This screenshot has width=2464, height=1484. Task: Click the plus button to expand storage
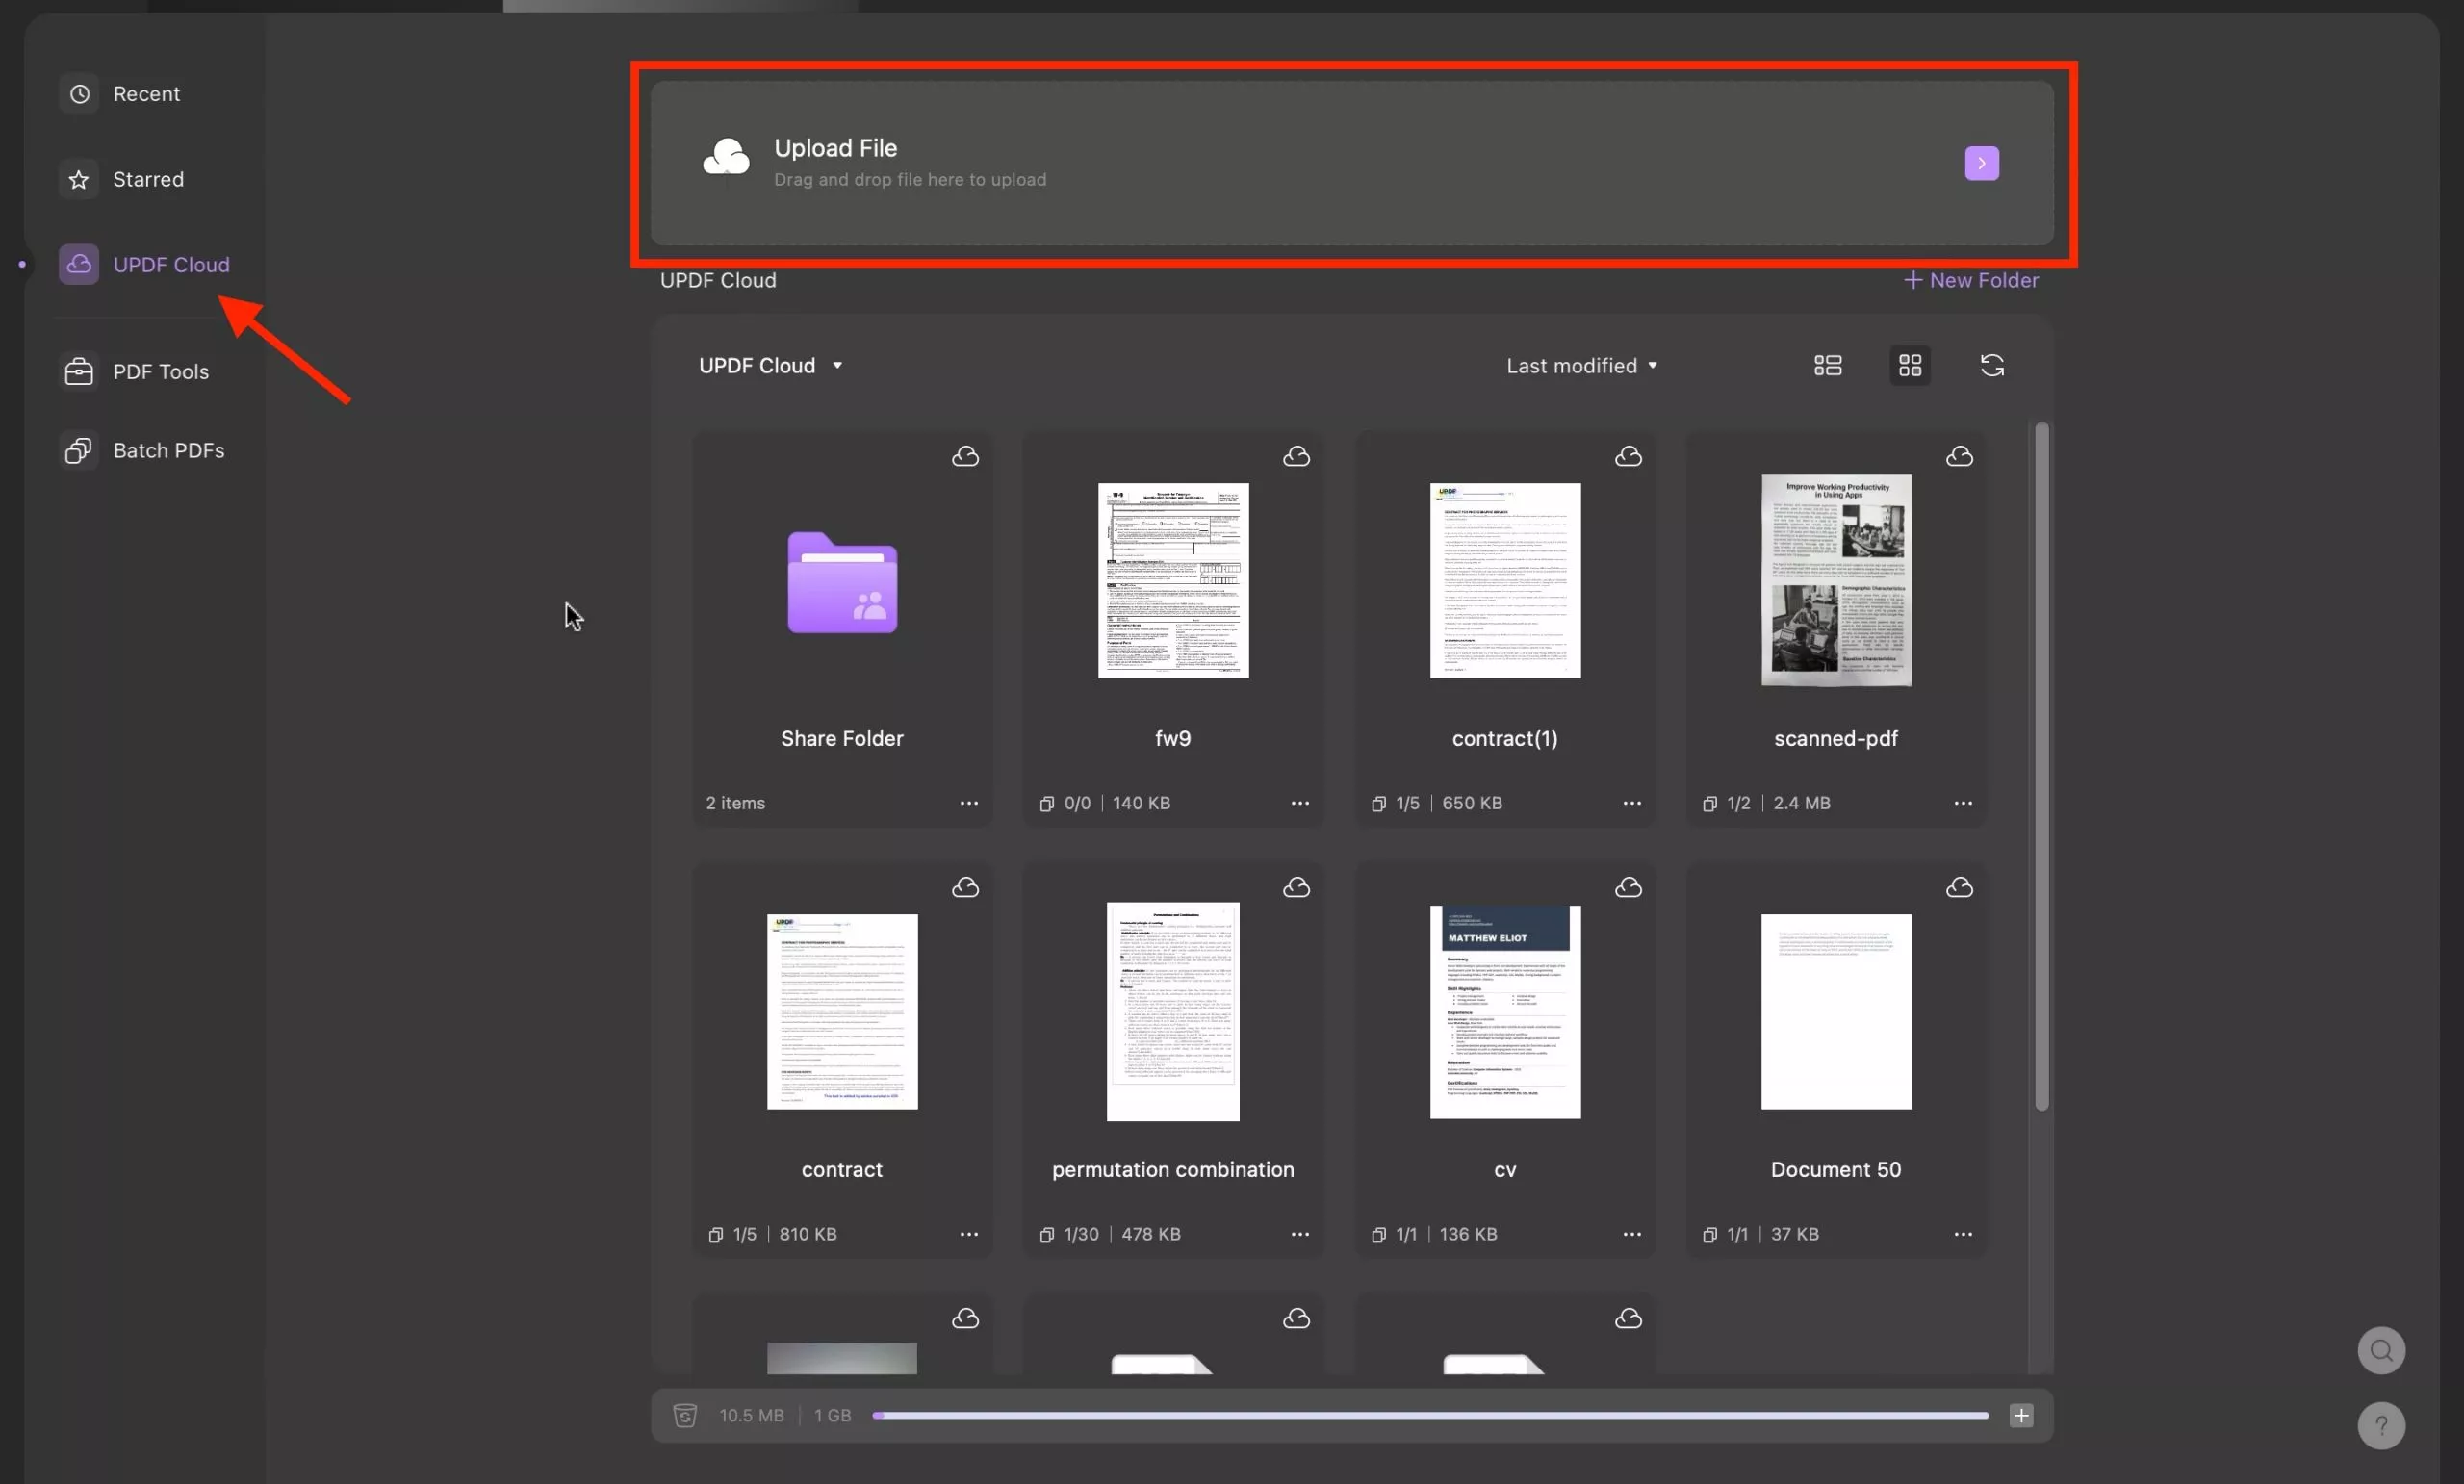pyautogui.click(x=2021, y=1415)
